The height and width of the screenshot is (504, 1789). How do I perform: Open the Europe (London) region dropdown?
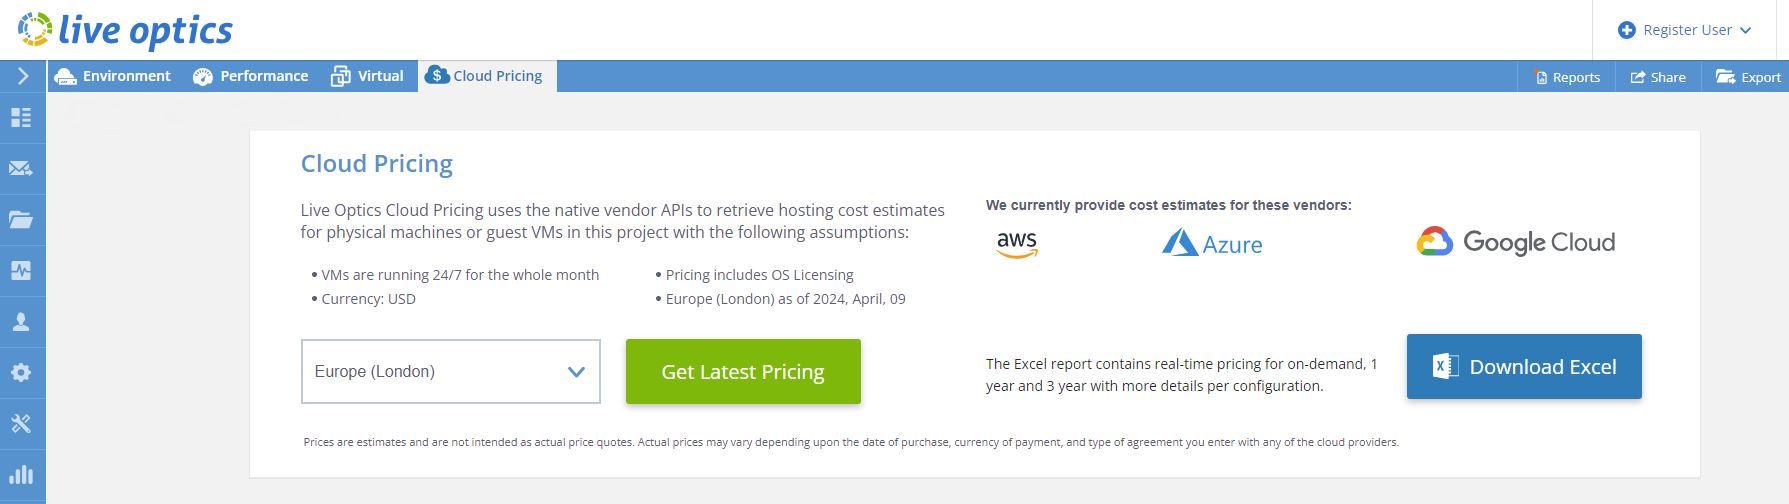[450, 371]
